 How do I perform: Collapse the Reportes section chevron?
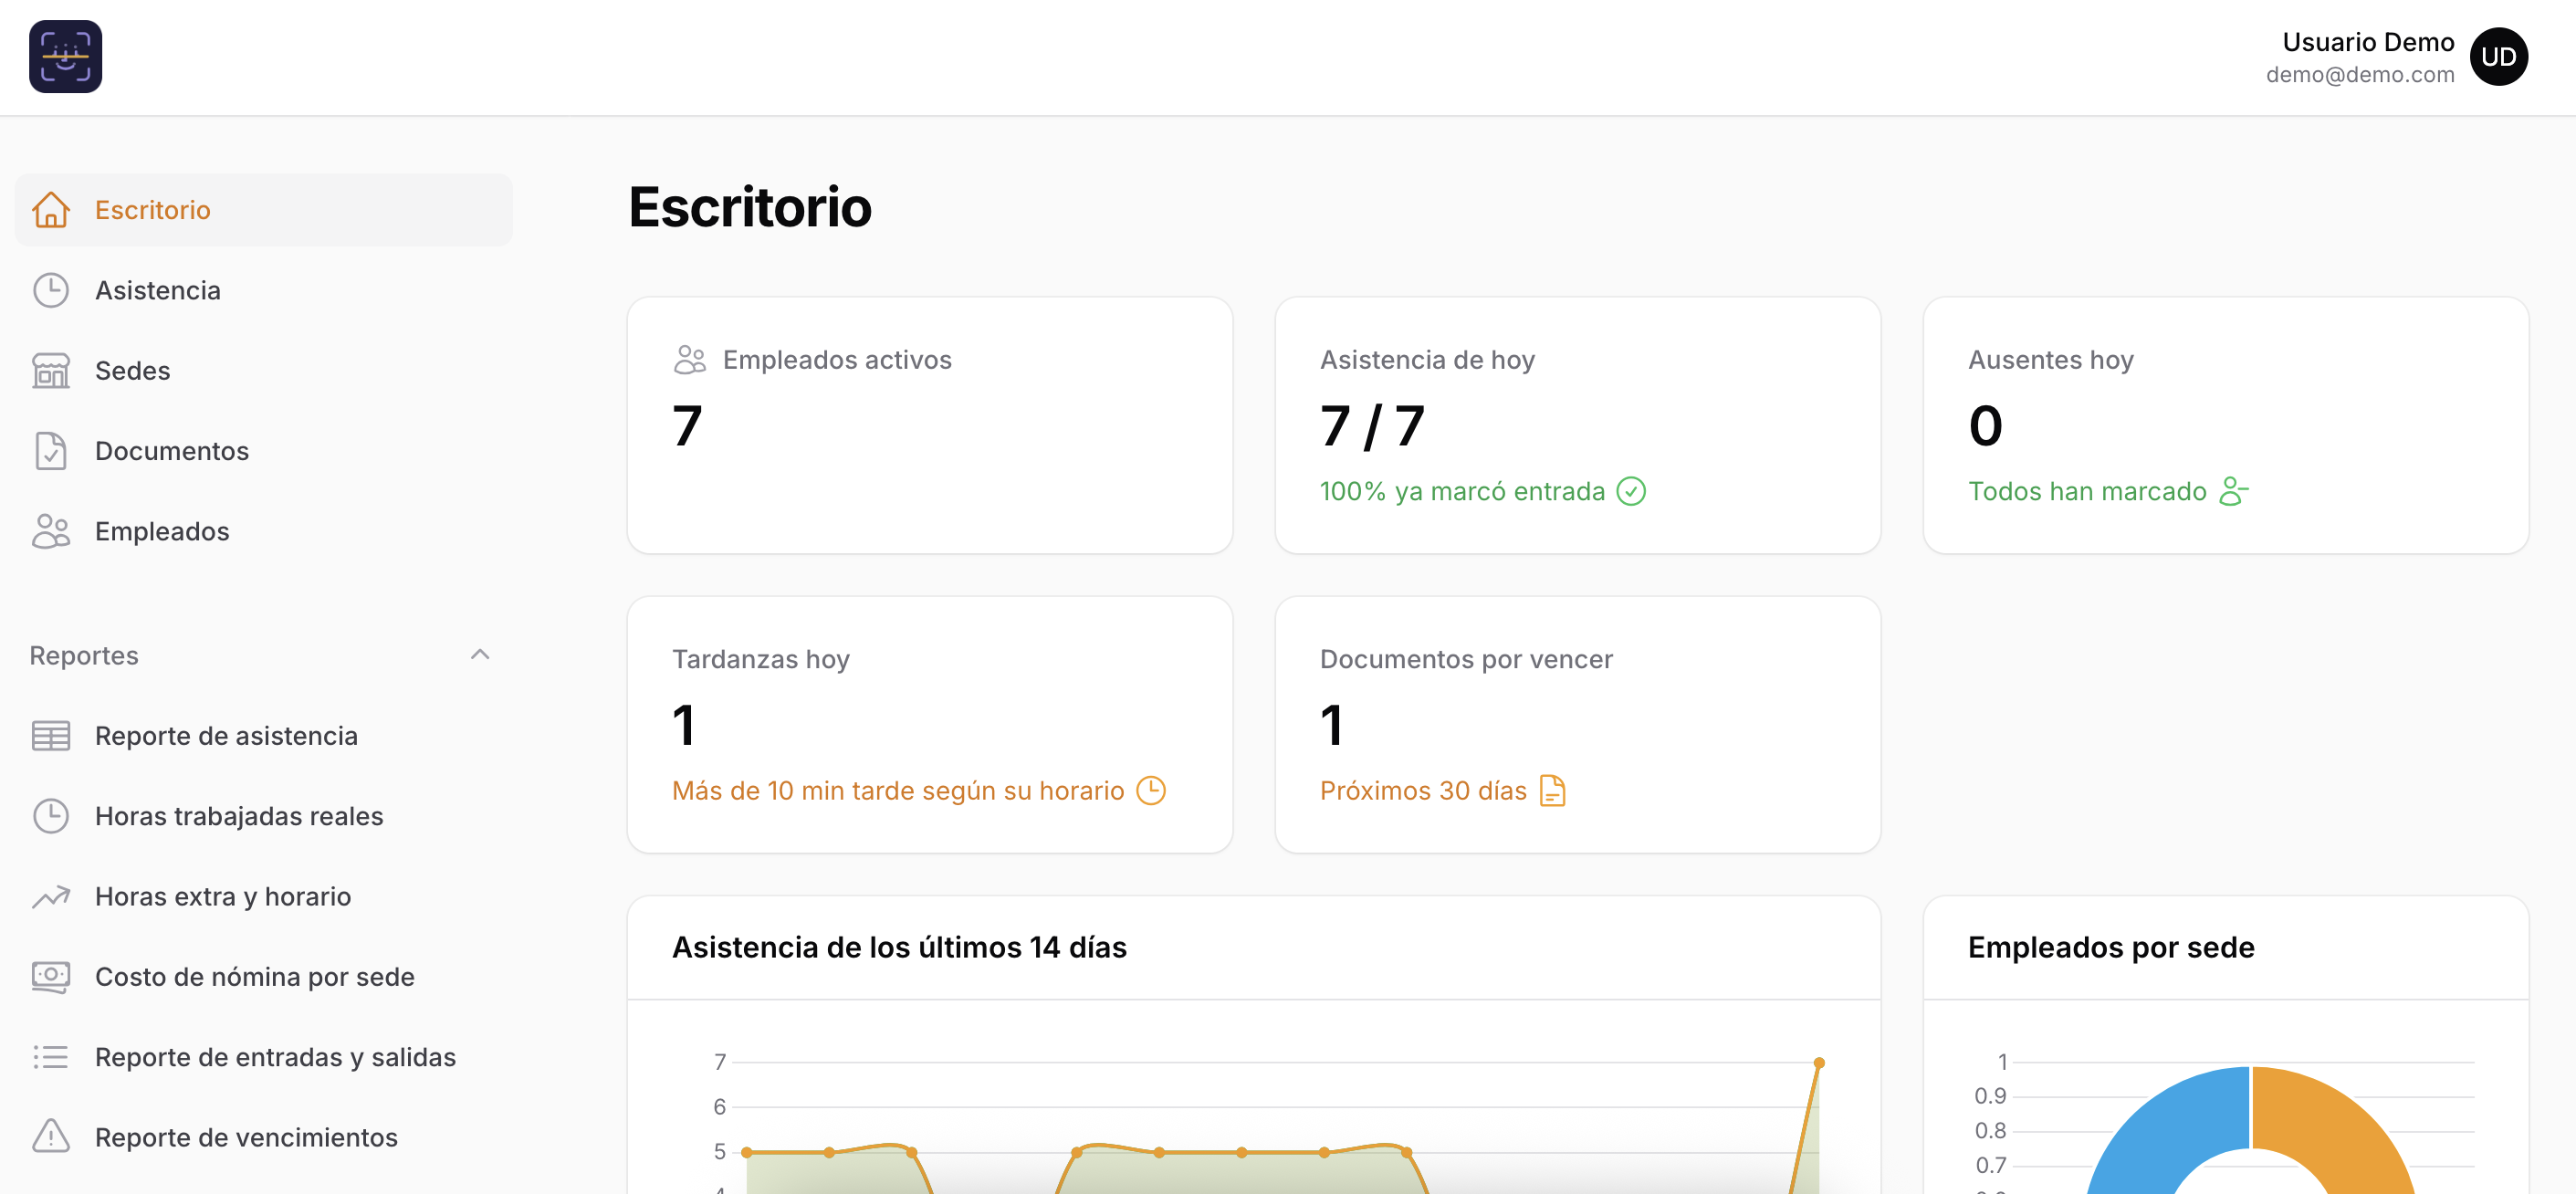[480, 655]
